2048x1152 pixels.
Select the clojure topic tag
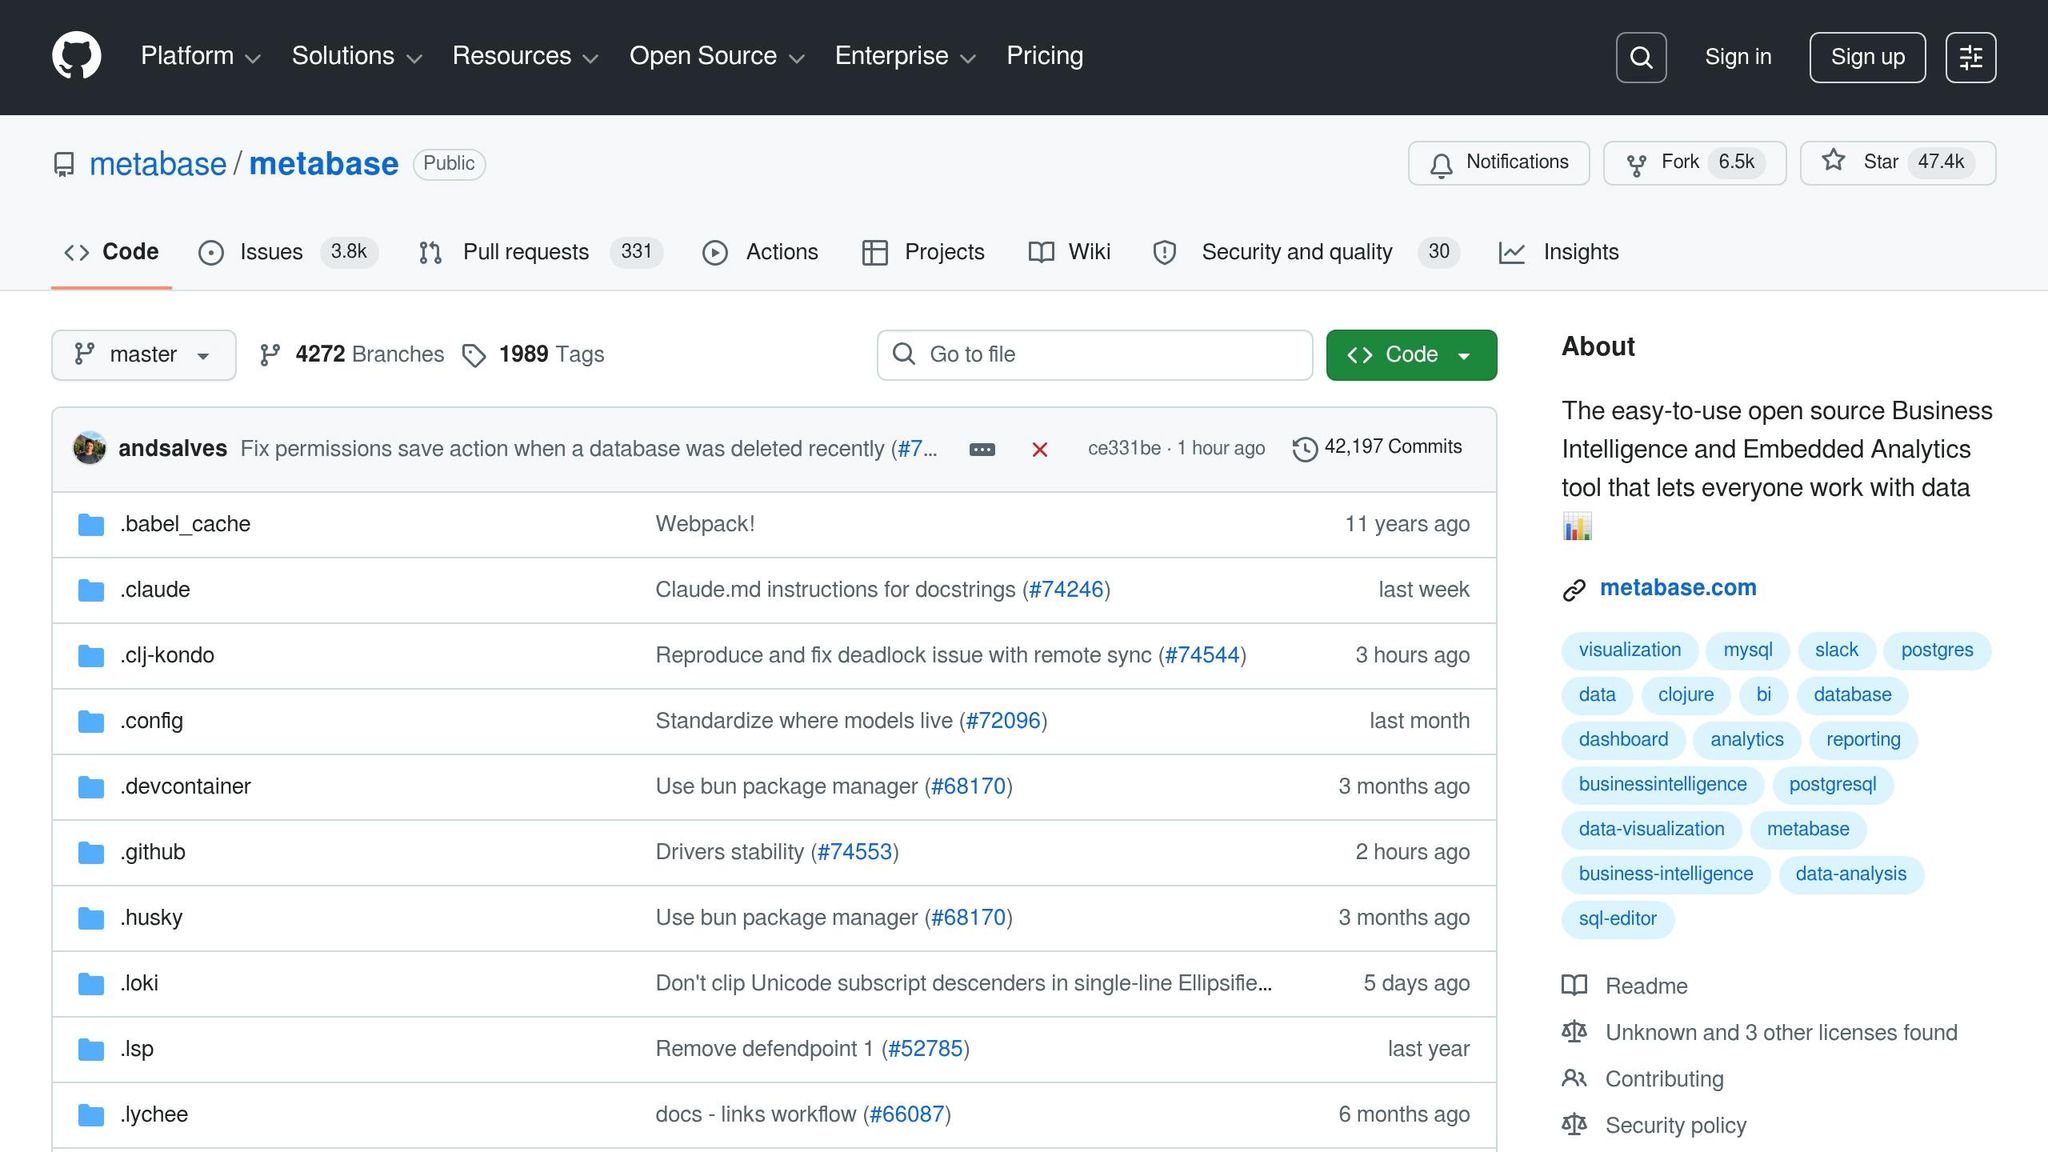1686,695
